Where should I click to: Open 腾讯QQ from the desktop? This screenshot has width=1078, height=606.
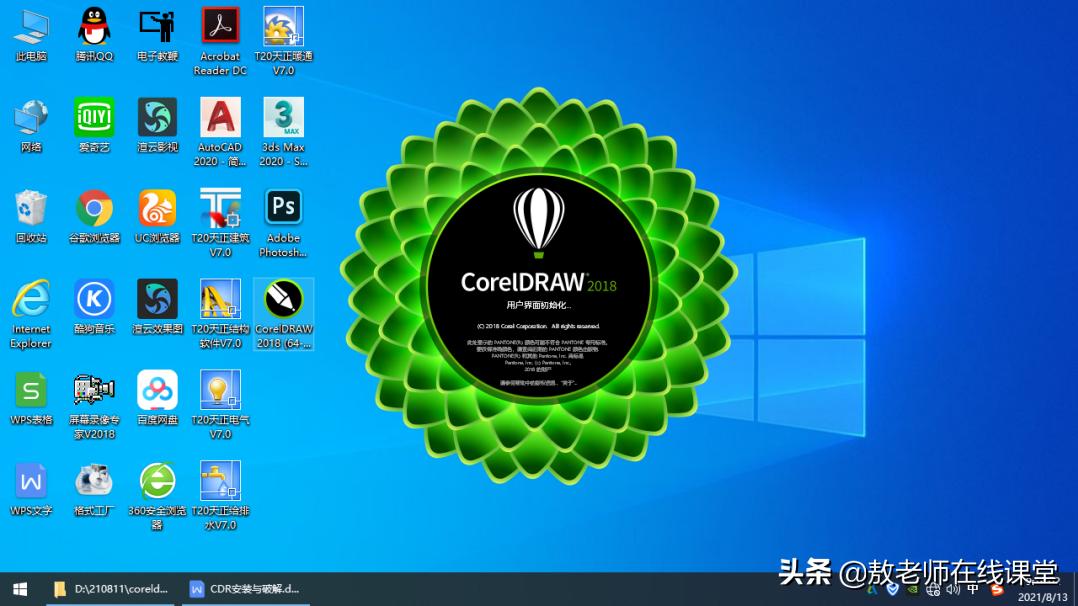(x=93, y=28)
